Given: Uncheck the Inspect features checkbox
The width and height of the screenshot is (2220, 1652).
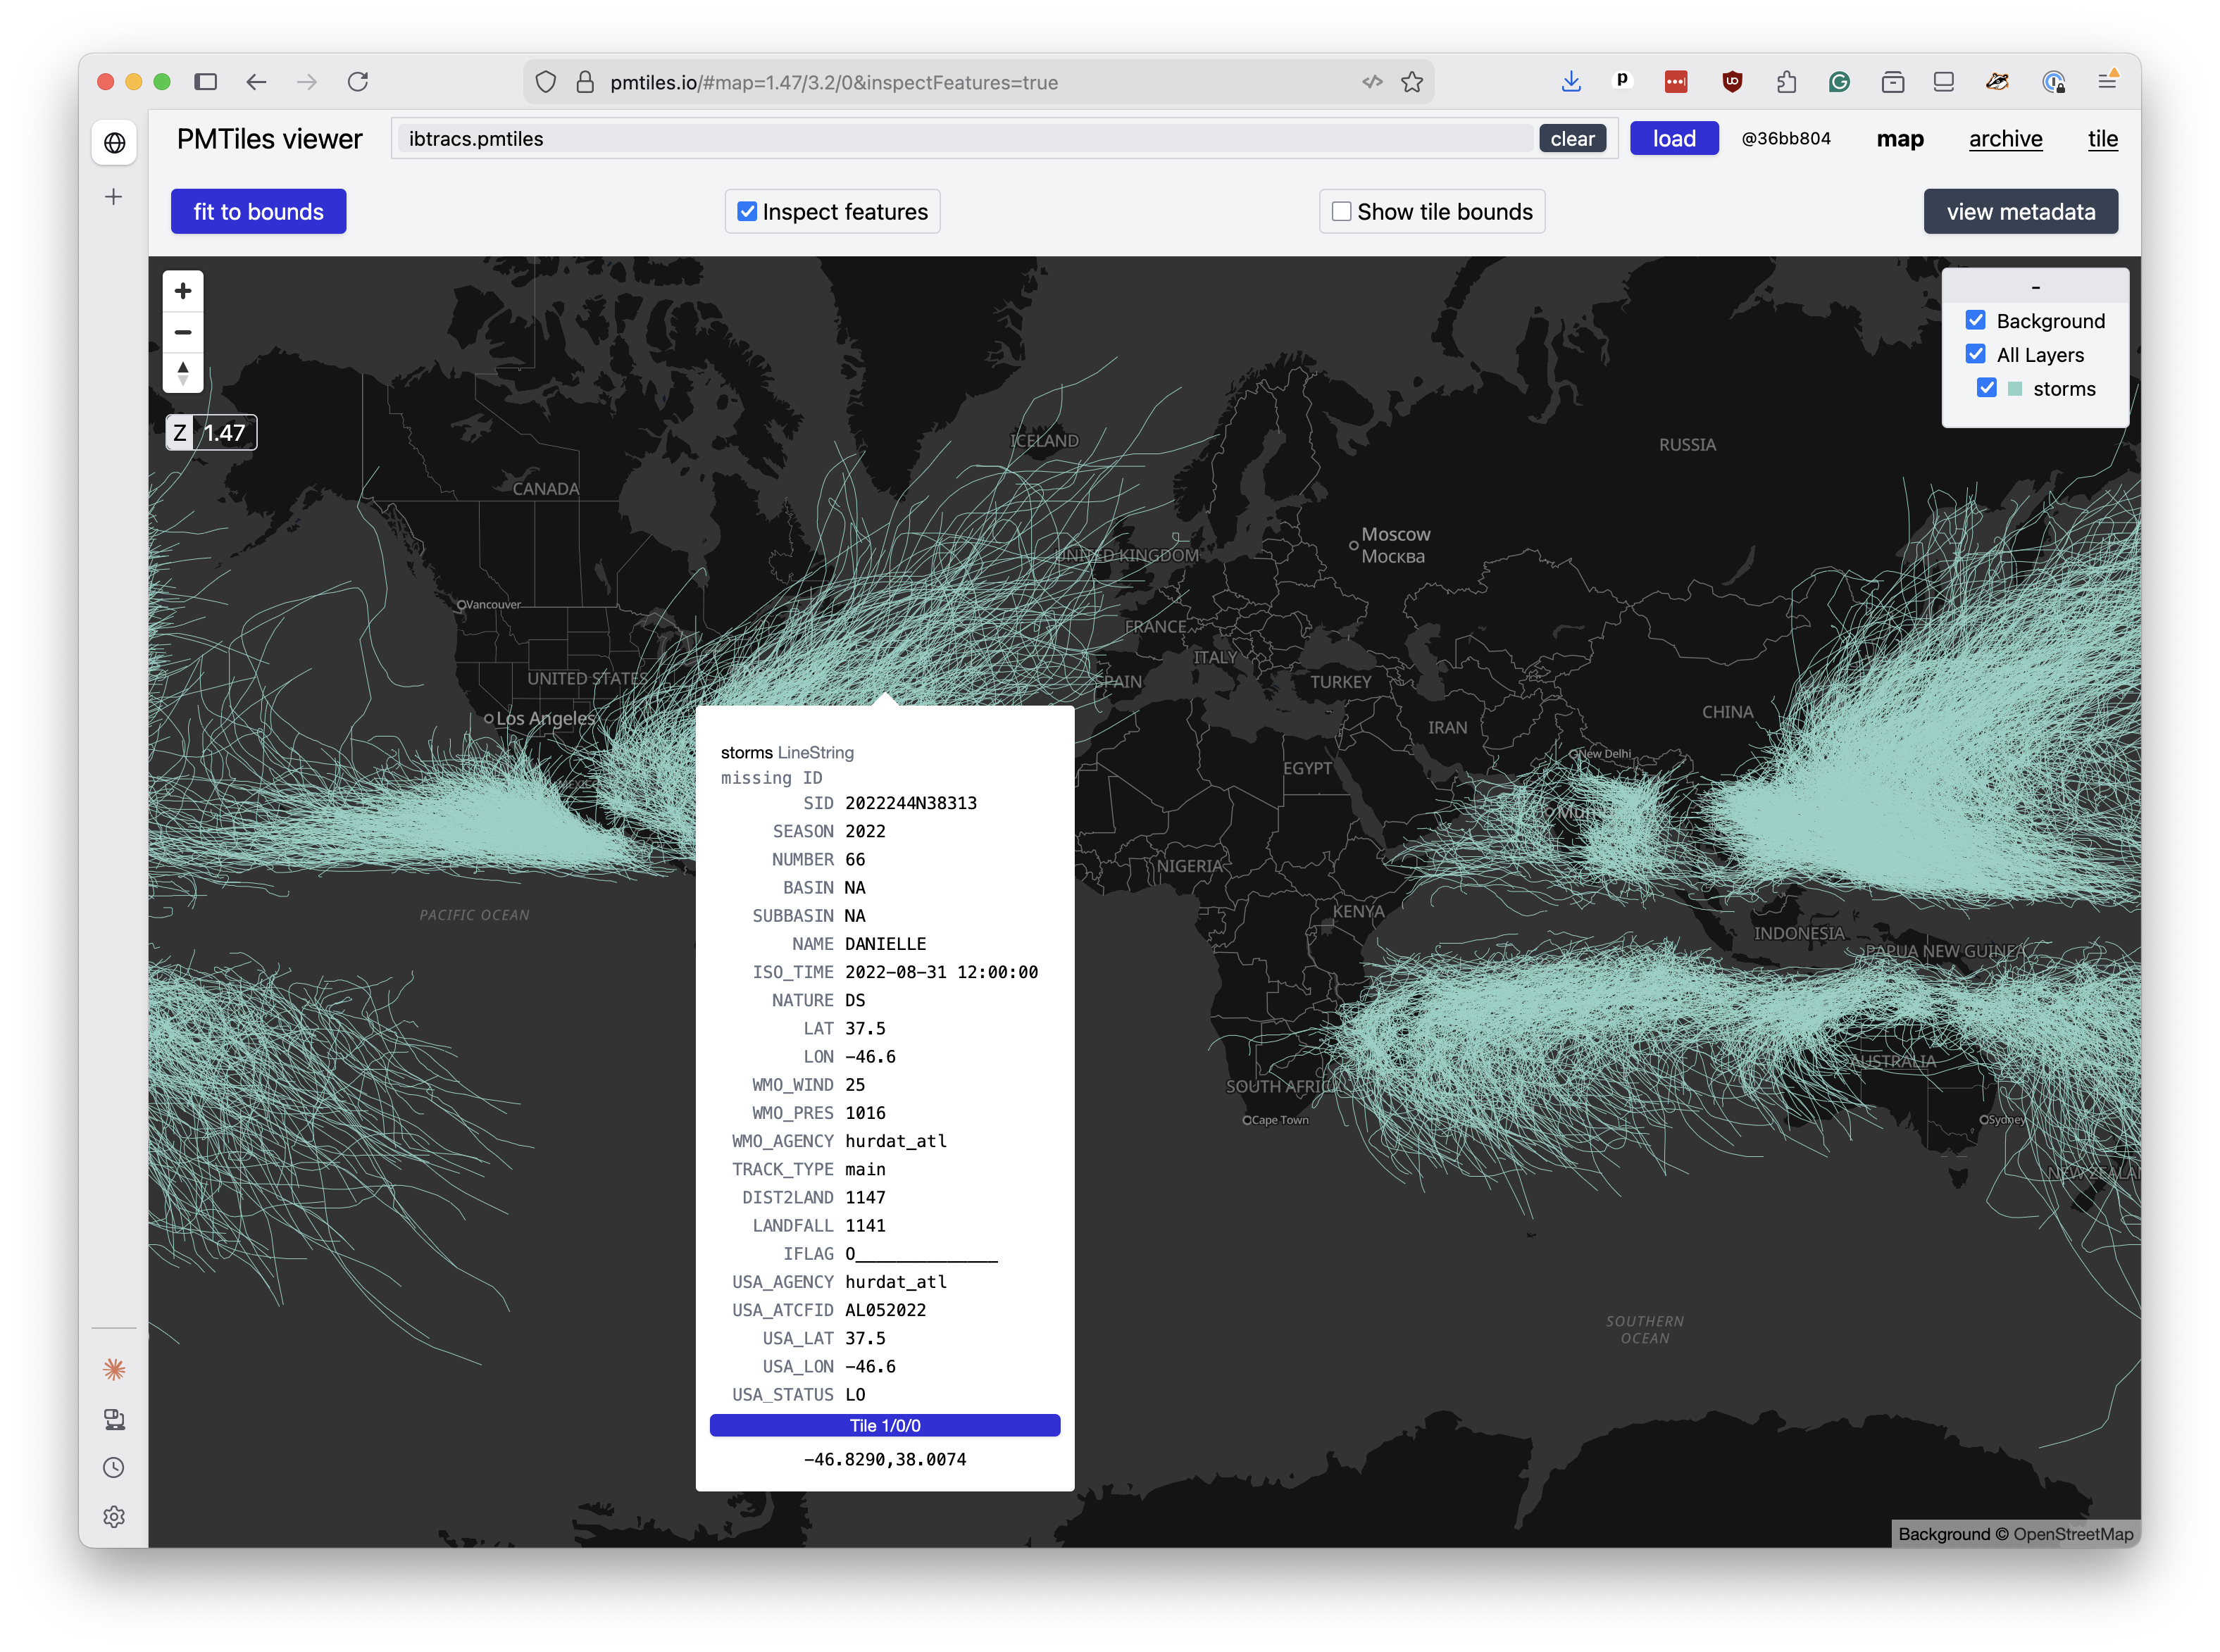Looking at the screenshot, I should 747,211.
